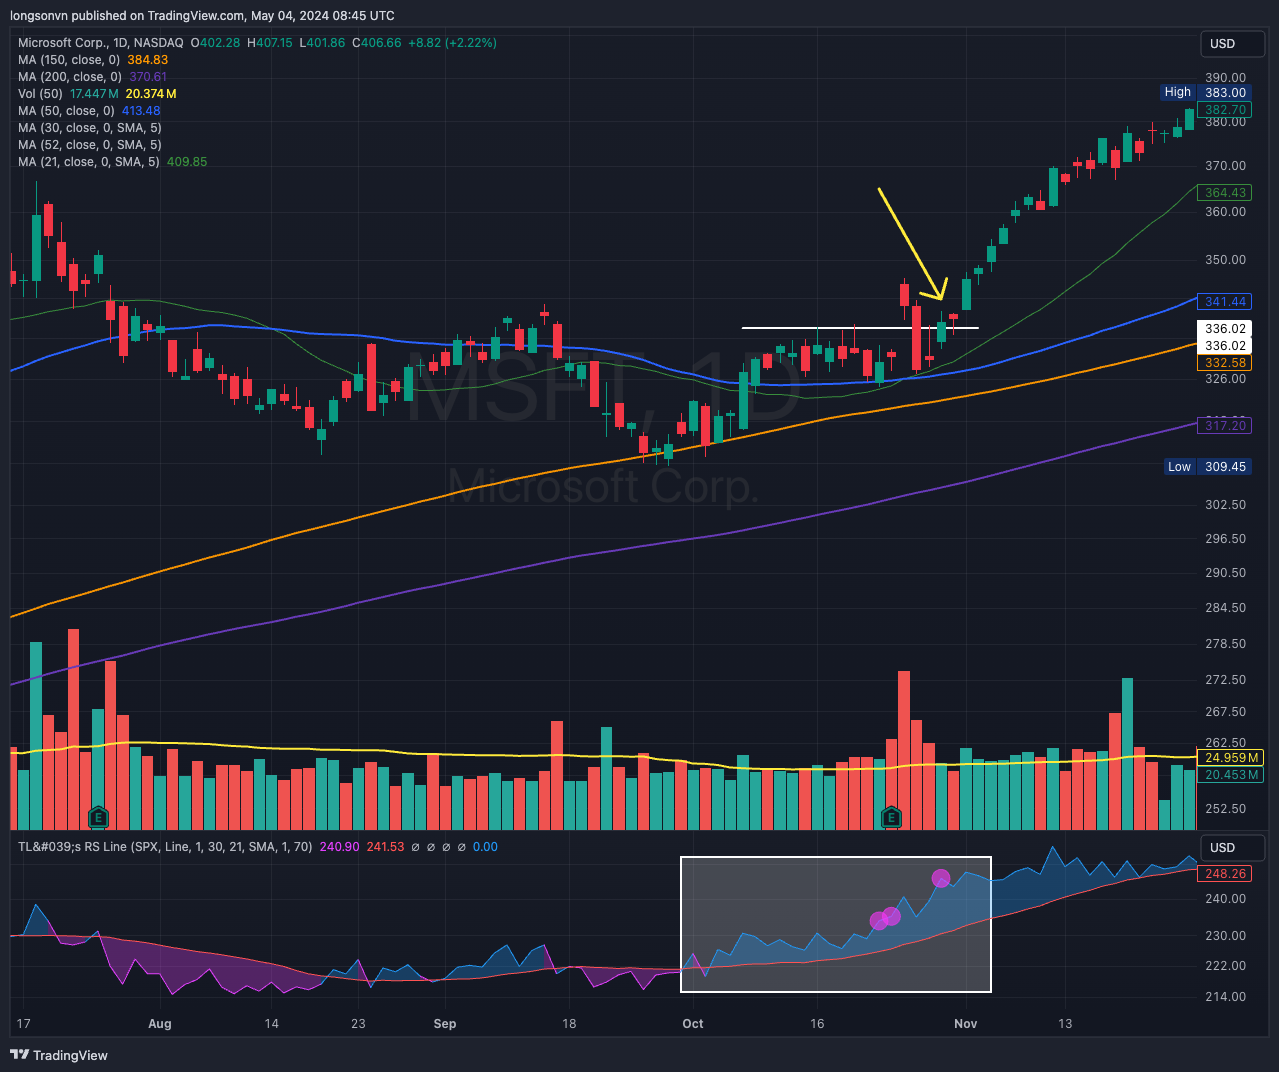The image size is (1279, 1072).
Task: Click the Aug label on time axis
Action: pos(159,1024)
